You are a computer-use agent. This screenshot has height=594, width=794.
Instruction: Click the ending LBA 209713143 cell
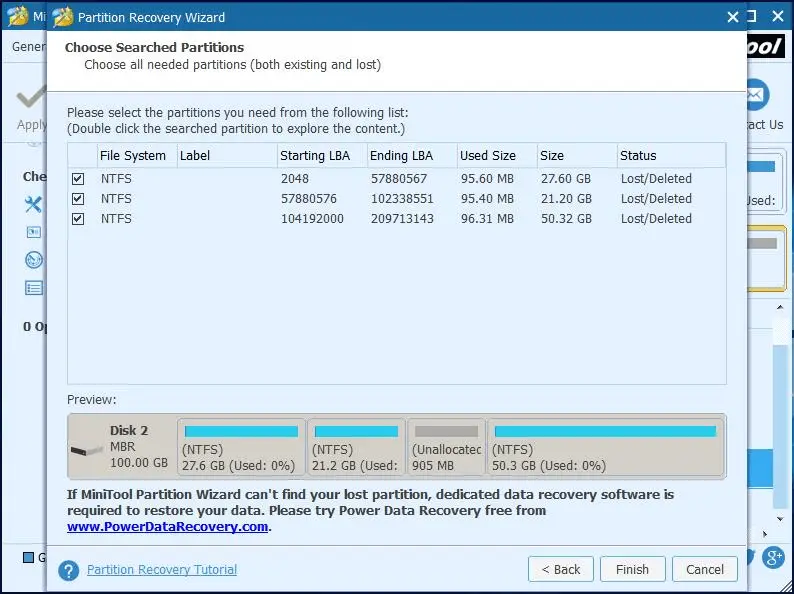[x=402, y=219]
